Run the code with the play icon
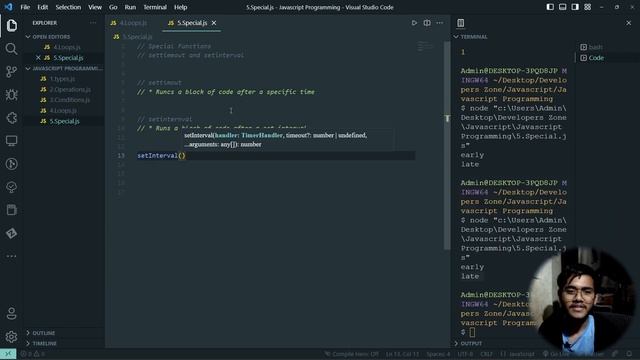Image resolution: width=640 pixels, height=360 pixels. 414,23
